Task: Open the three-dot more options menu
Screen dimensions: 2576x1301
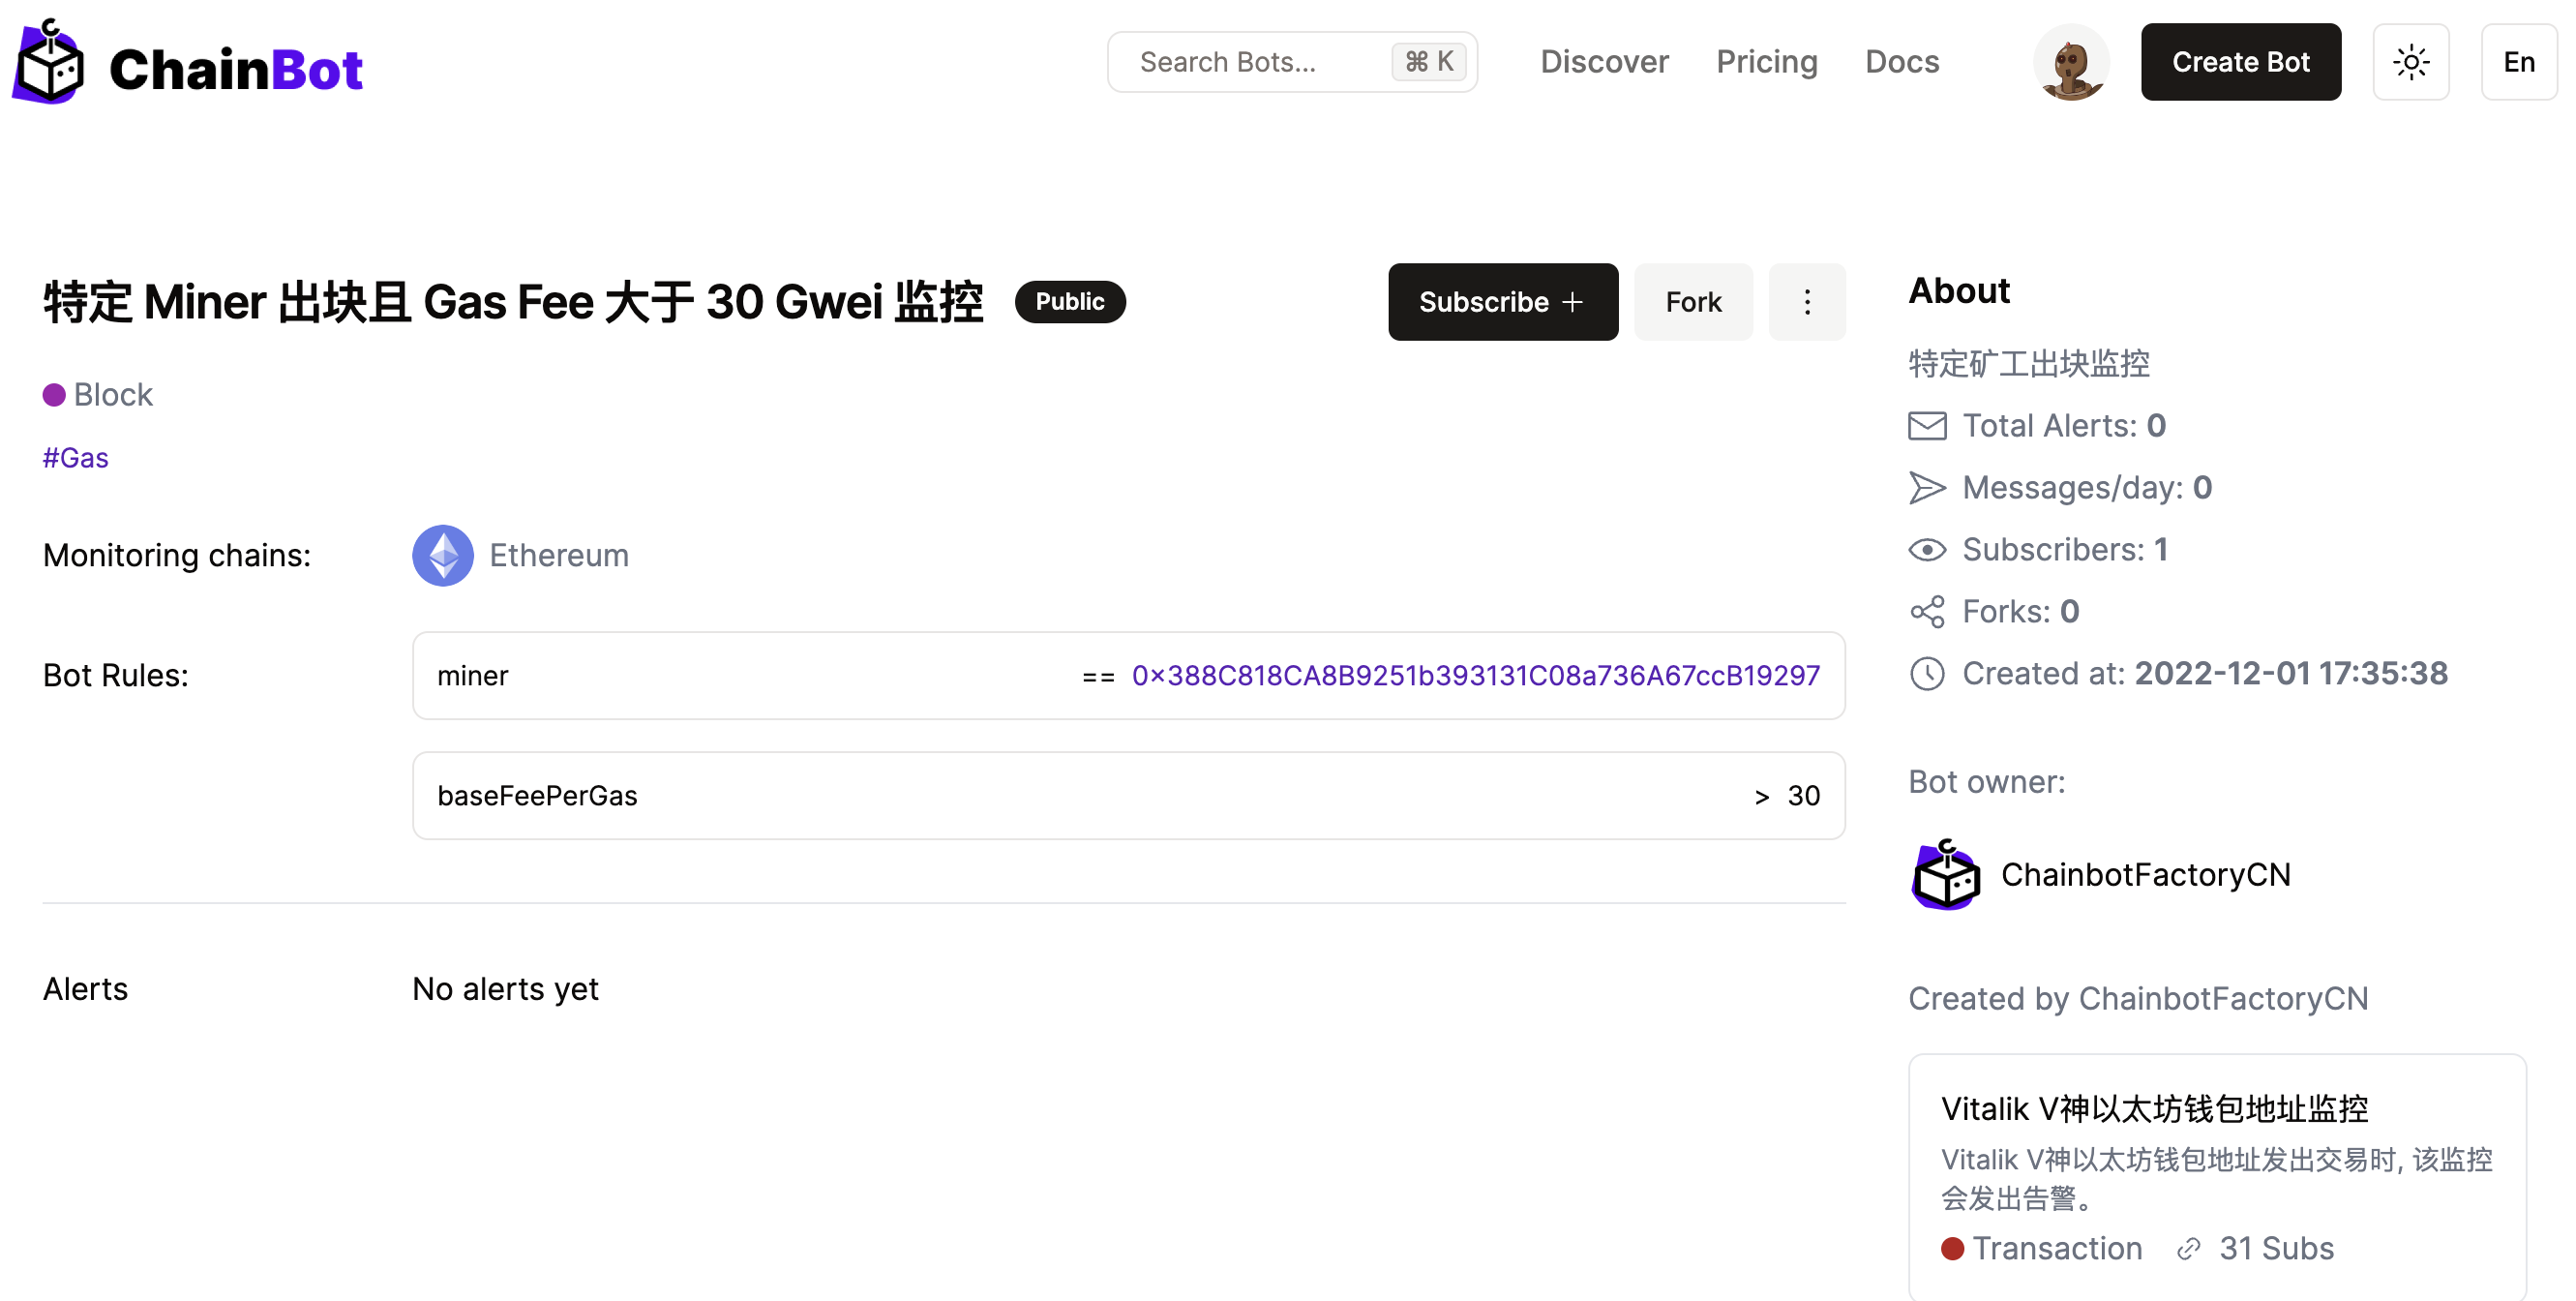Action: [1806, 302]
